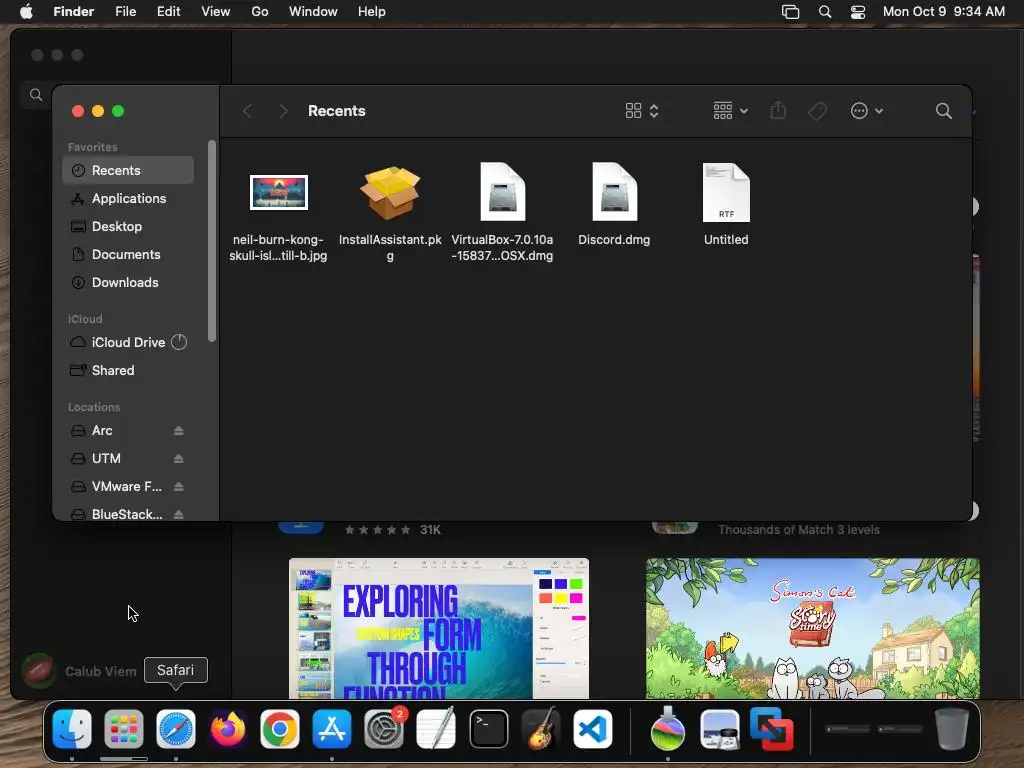The width and height of the screenshot is (1024, 768).
Task: Open Visual Studio Code from the Dock
Action: pyautogui.click(x=593, y=729)
